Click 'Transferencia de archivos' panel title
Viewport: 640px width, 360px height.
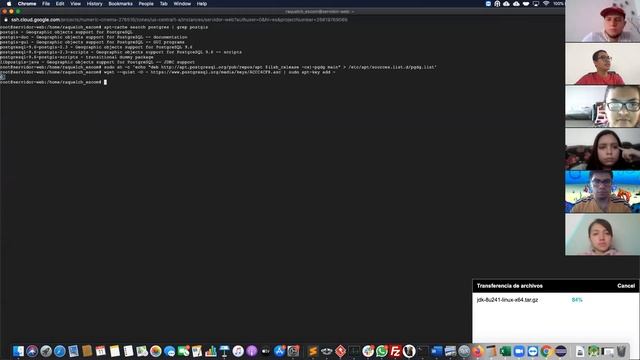(x=510, y=286)
